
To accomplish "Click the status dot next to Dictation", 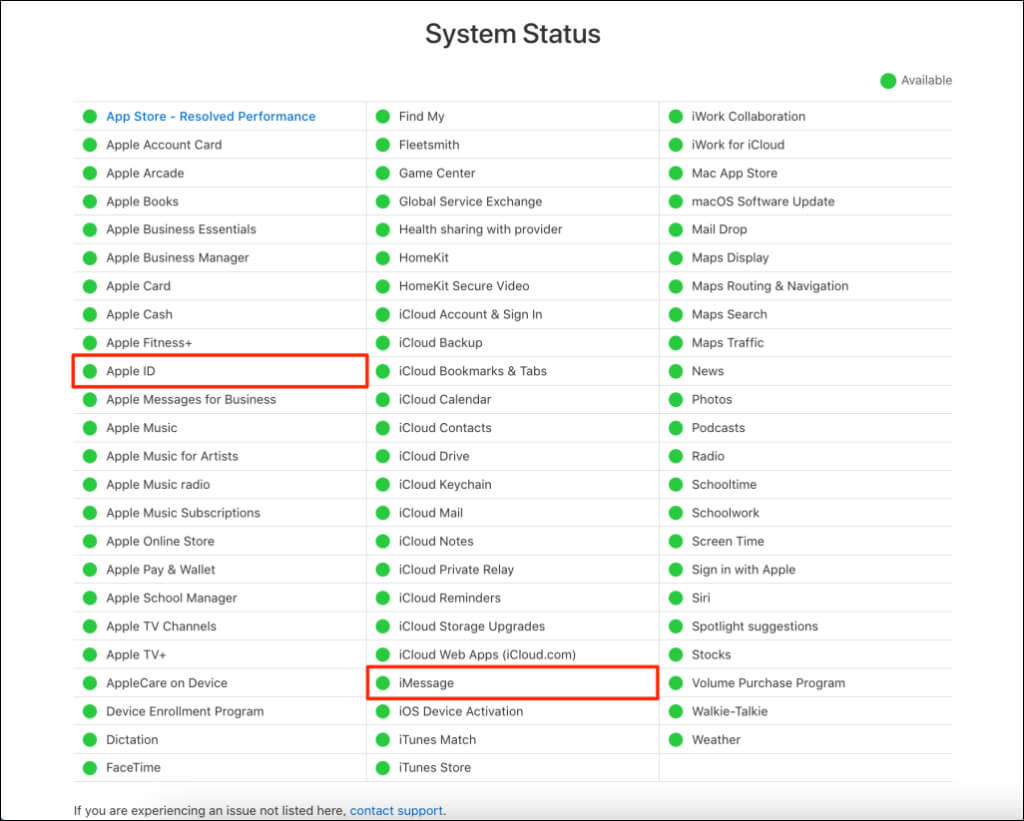I will pyautogui.click(x=90, y=739).
